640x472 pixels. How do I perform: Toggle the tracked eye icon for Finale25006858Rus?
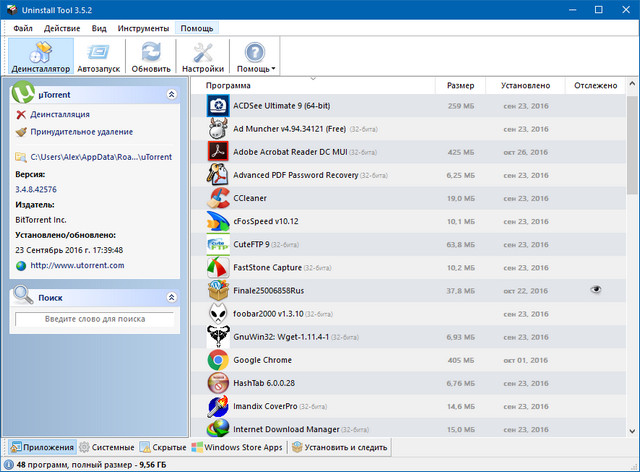597,289
